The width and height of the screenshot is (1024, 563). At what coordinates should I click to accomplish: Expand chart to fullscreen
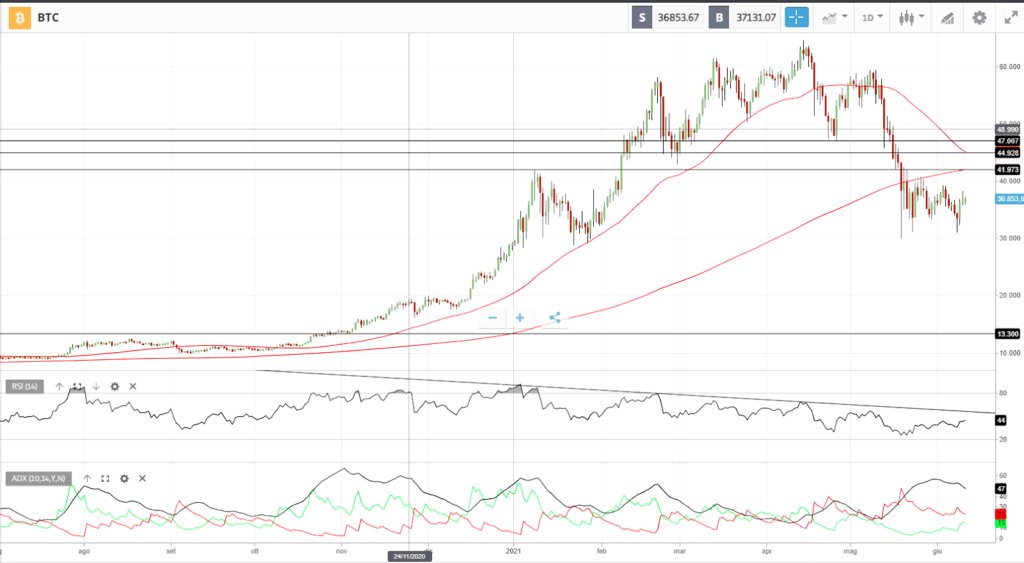[x=1011, y=18]
